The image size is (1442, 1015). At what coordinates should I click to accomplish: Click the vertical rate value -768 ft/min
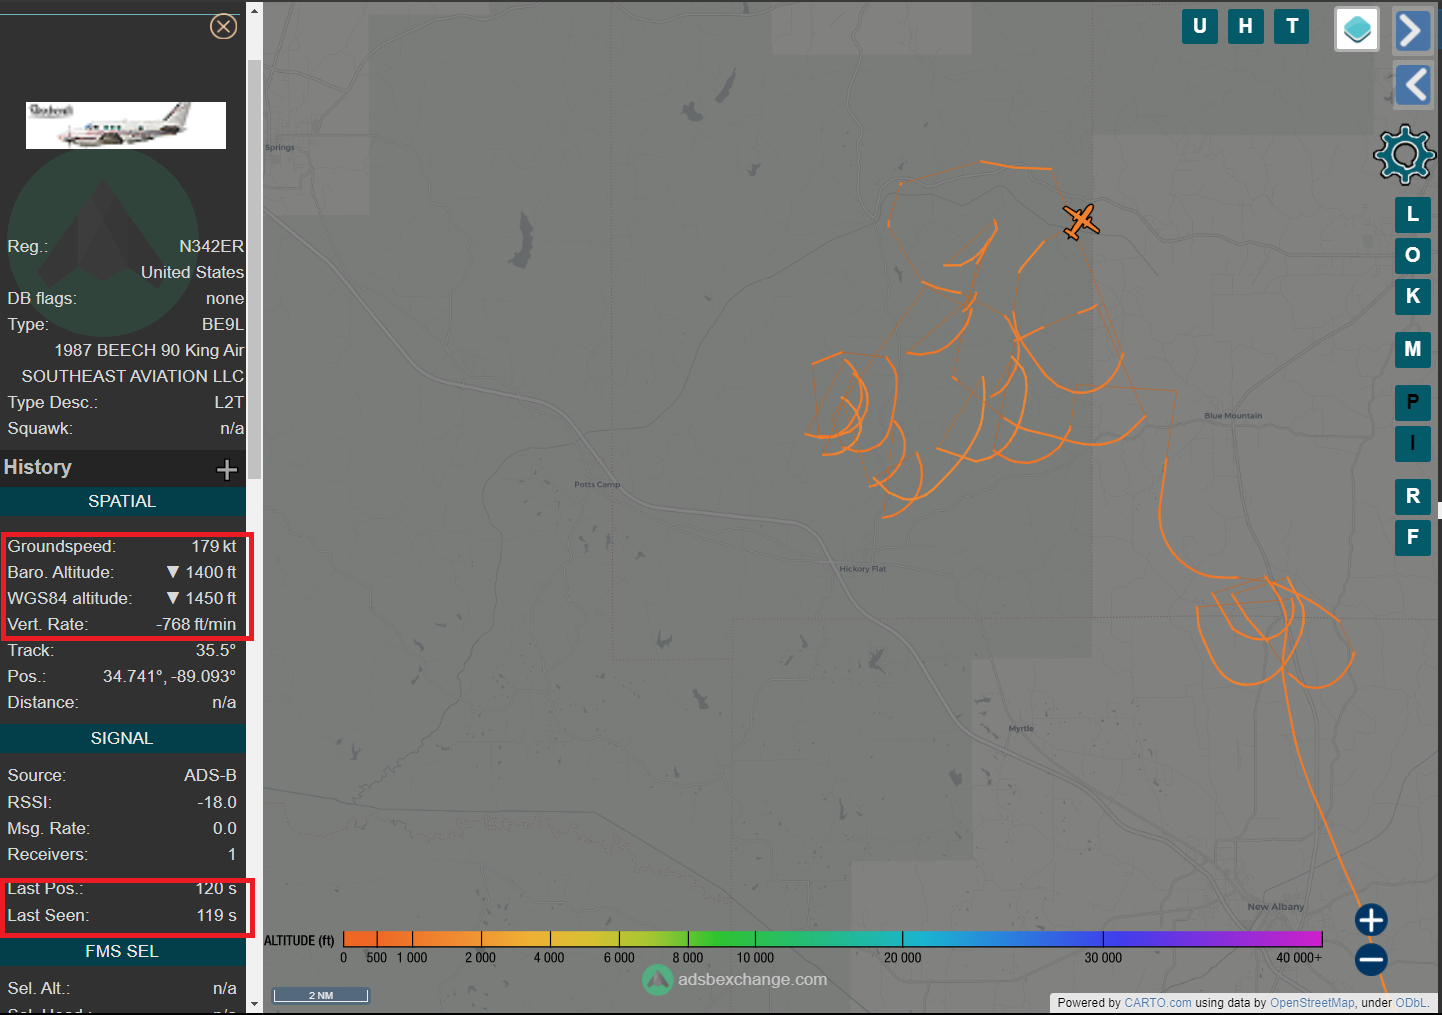(x=196, y=624)
